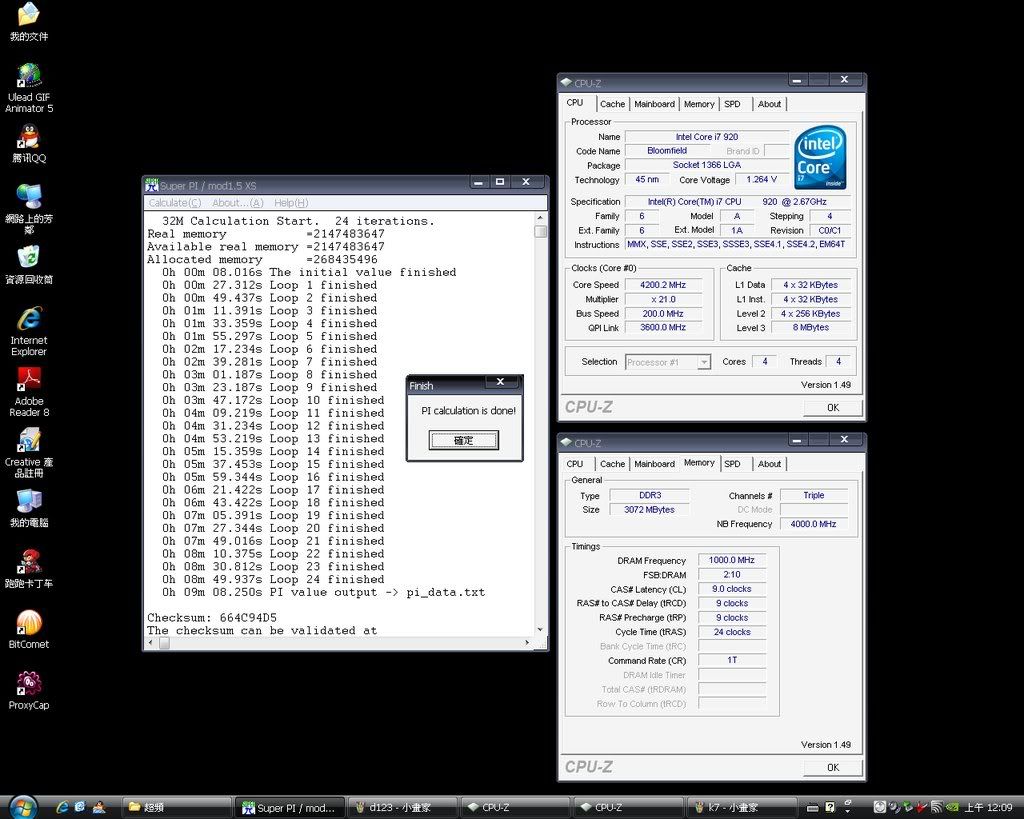Click Internet Explorer quick launch icon
Image resolution: width=1024 pixels, height=819 pixels.
click(63, 807)
